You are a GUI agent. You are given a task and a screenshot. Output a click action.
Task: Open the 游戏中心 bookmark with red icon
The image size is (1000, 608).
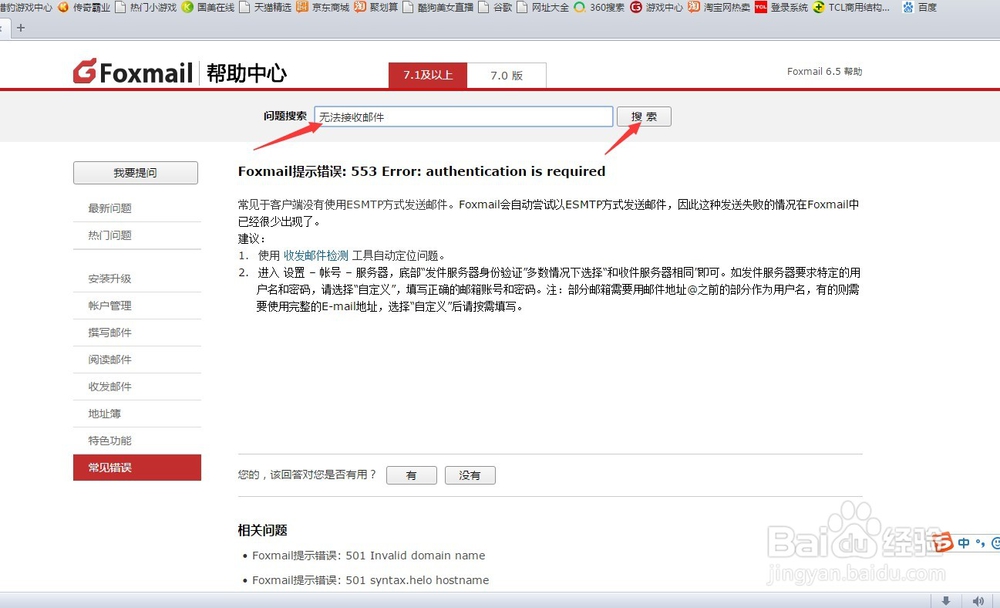[x=656, y=8]
